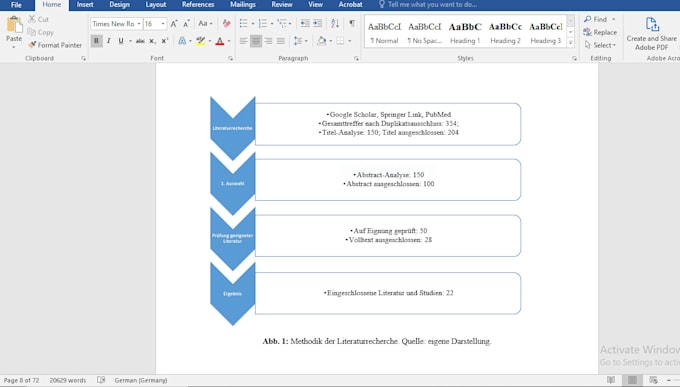Viewport: 680px width, 387px height.
Task: Open font color dropdown arrow
Action: pos(229,41)
